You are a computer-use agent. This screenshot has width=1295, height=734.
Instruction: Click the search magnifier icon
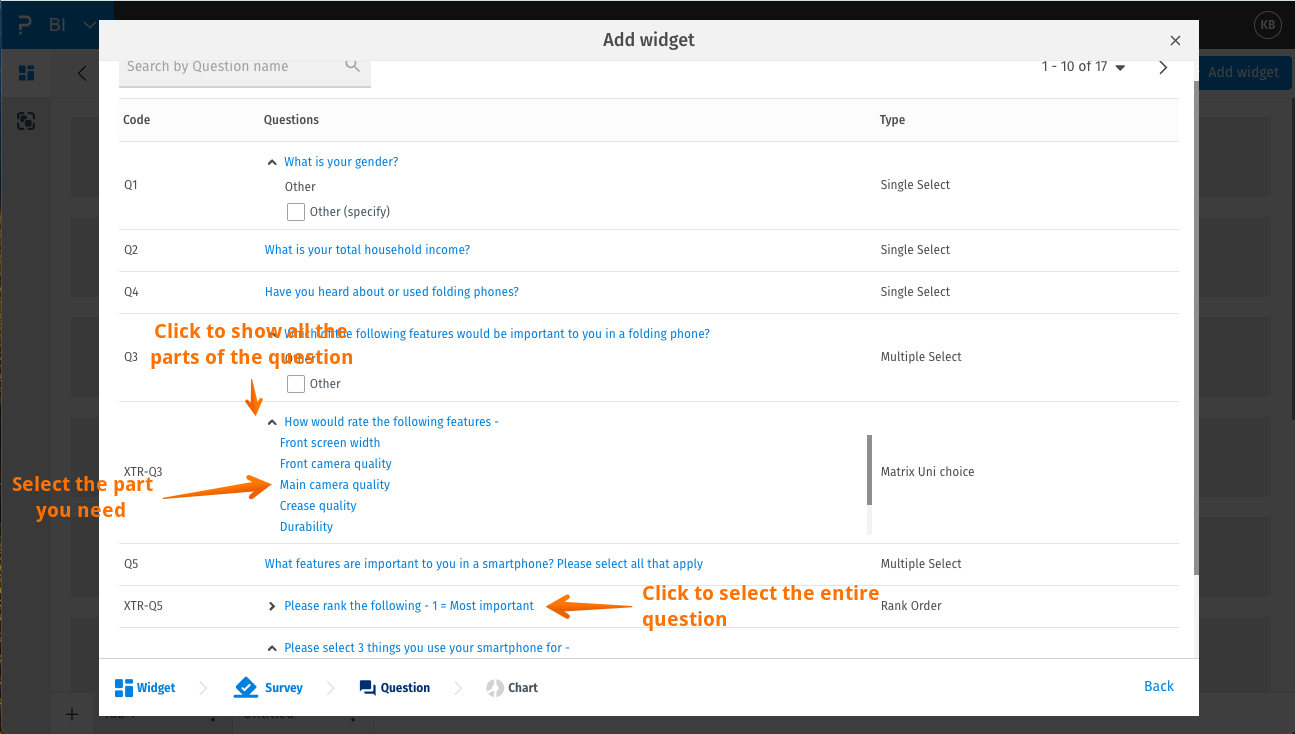(x=353, y=64)
